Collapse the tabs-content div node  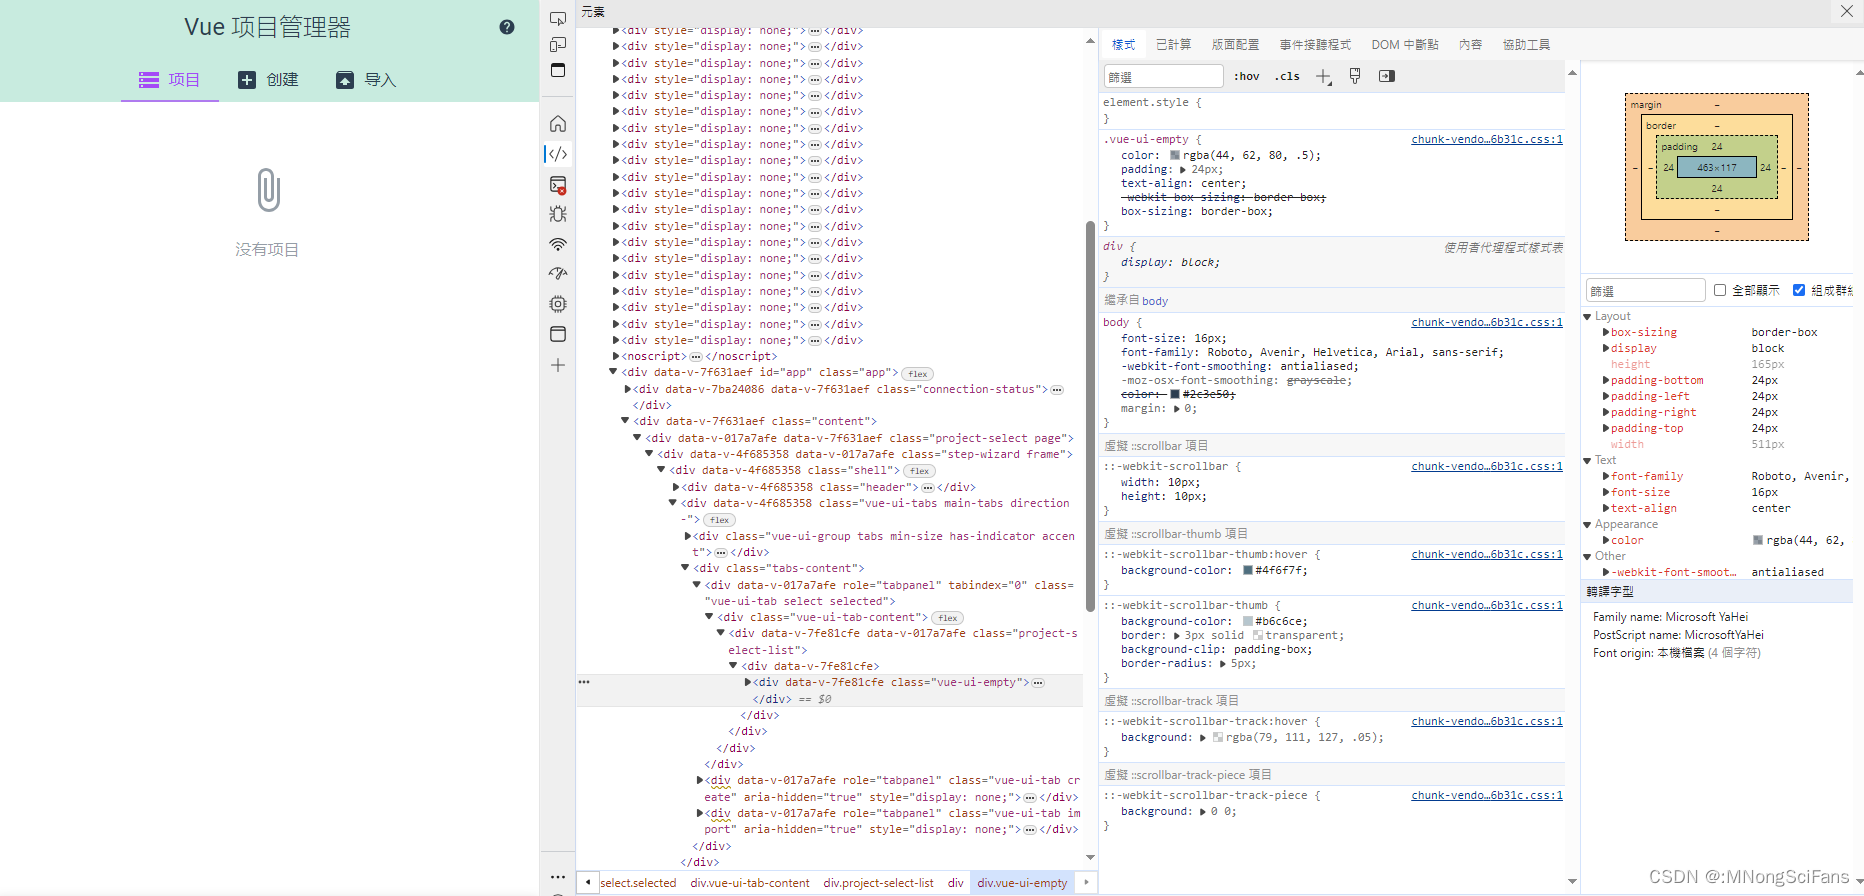686,568
